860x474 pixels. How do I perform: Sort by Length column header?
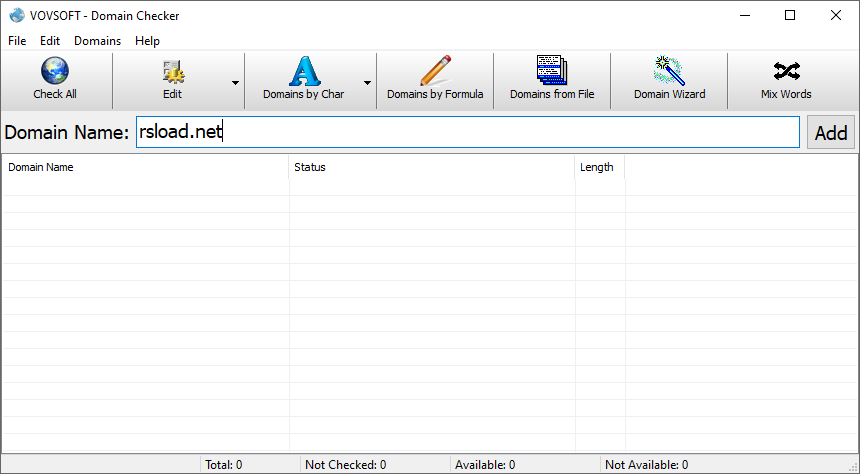point(599,167)
